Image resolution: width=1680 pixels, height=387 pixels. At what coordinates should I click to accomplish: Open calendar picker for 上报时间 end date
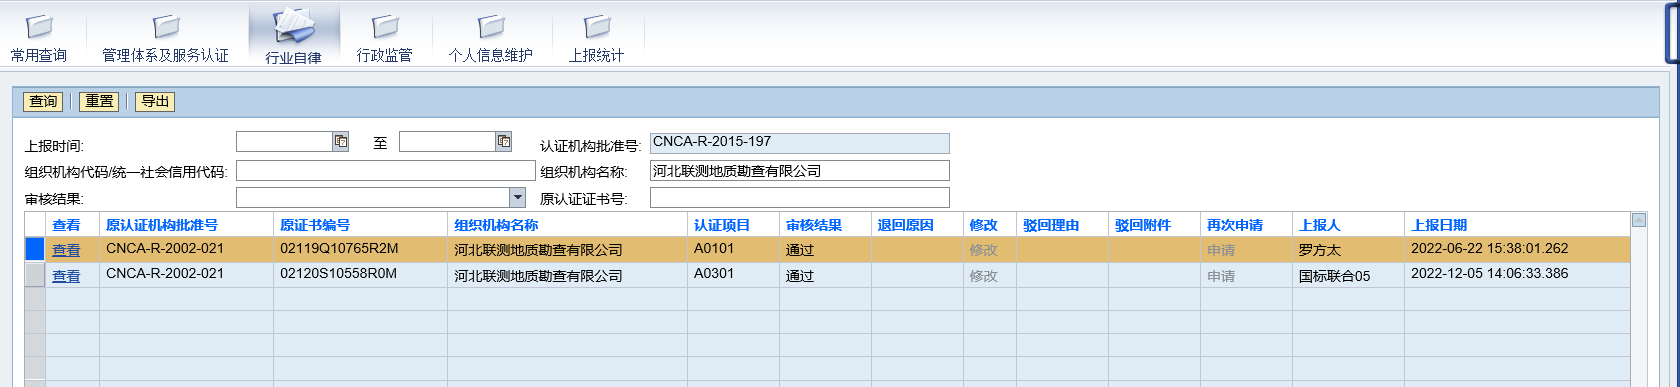click(504, 142)
